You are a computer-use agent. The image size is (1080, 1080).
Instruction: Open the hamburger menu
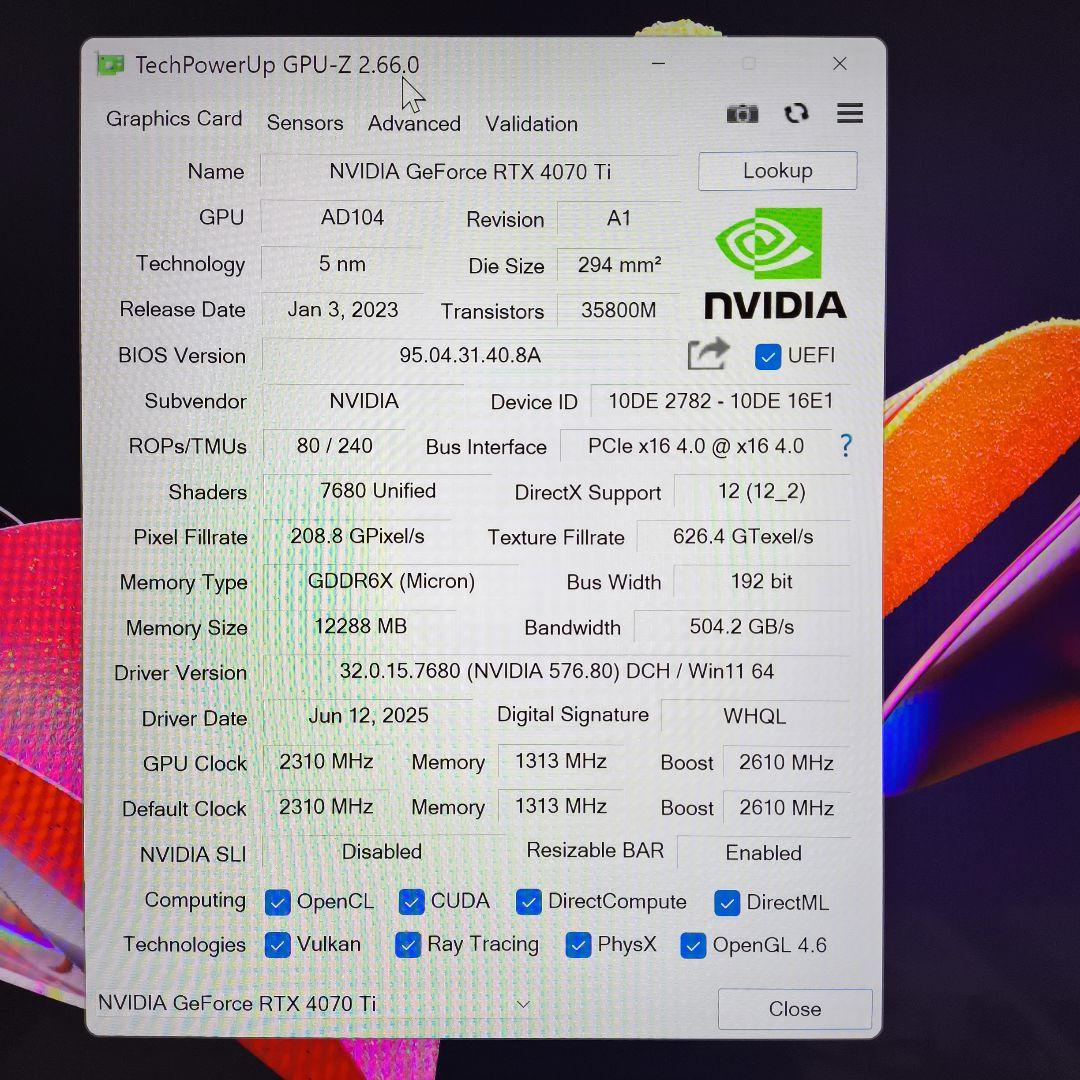tap(849, 113)
